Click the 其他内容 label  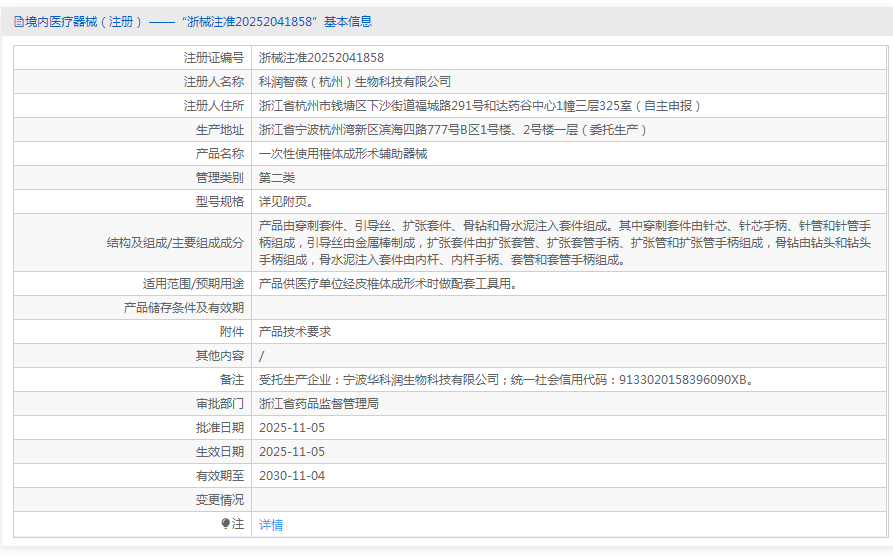[x=220, y=355]
